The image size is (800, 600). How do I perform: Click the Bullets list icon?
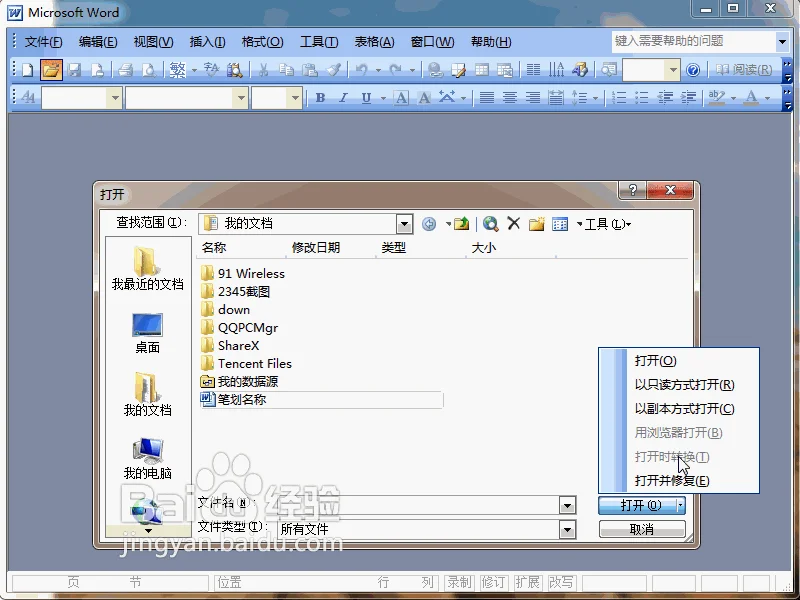pos(642,97)
